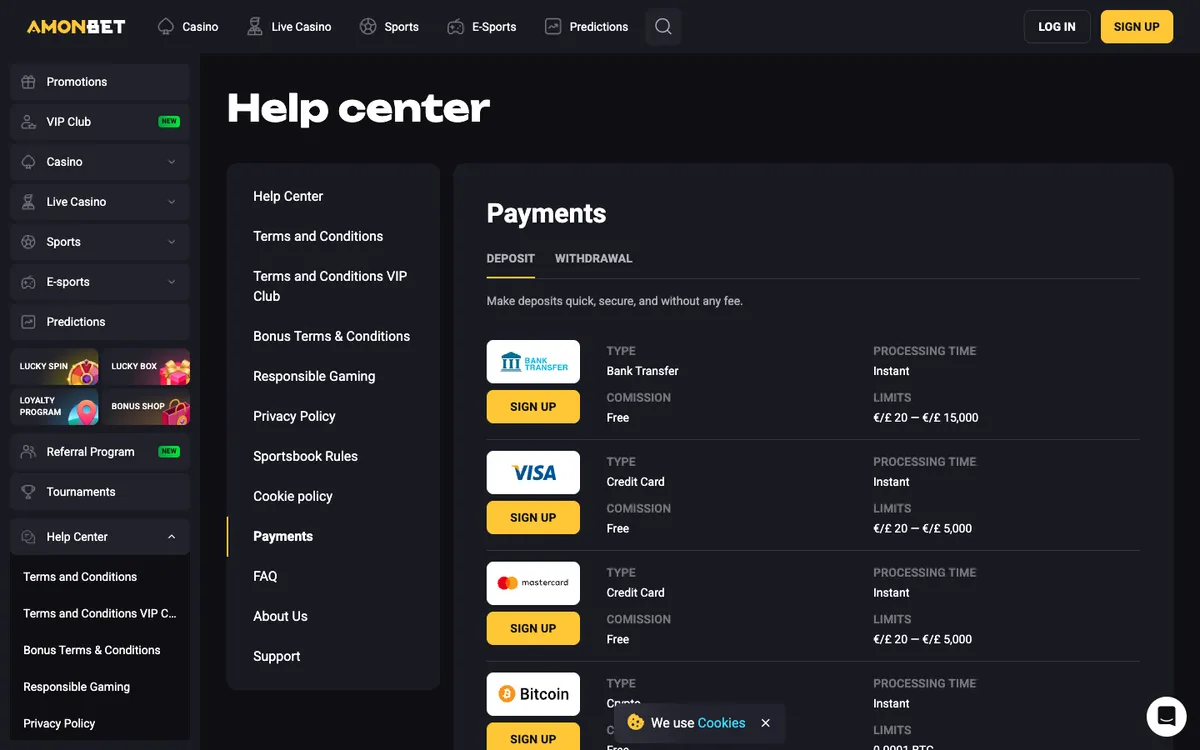
Task: Open the About Us page
Action: tap(280, 616)
